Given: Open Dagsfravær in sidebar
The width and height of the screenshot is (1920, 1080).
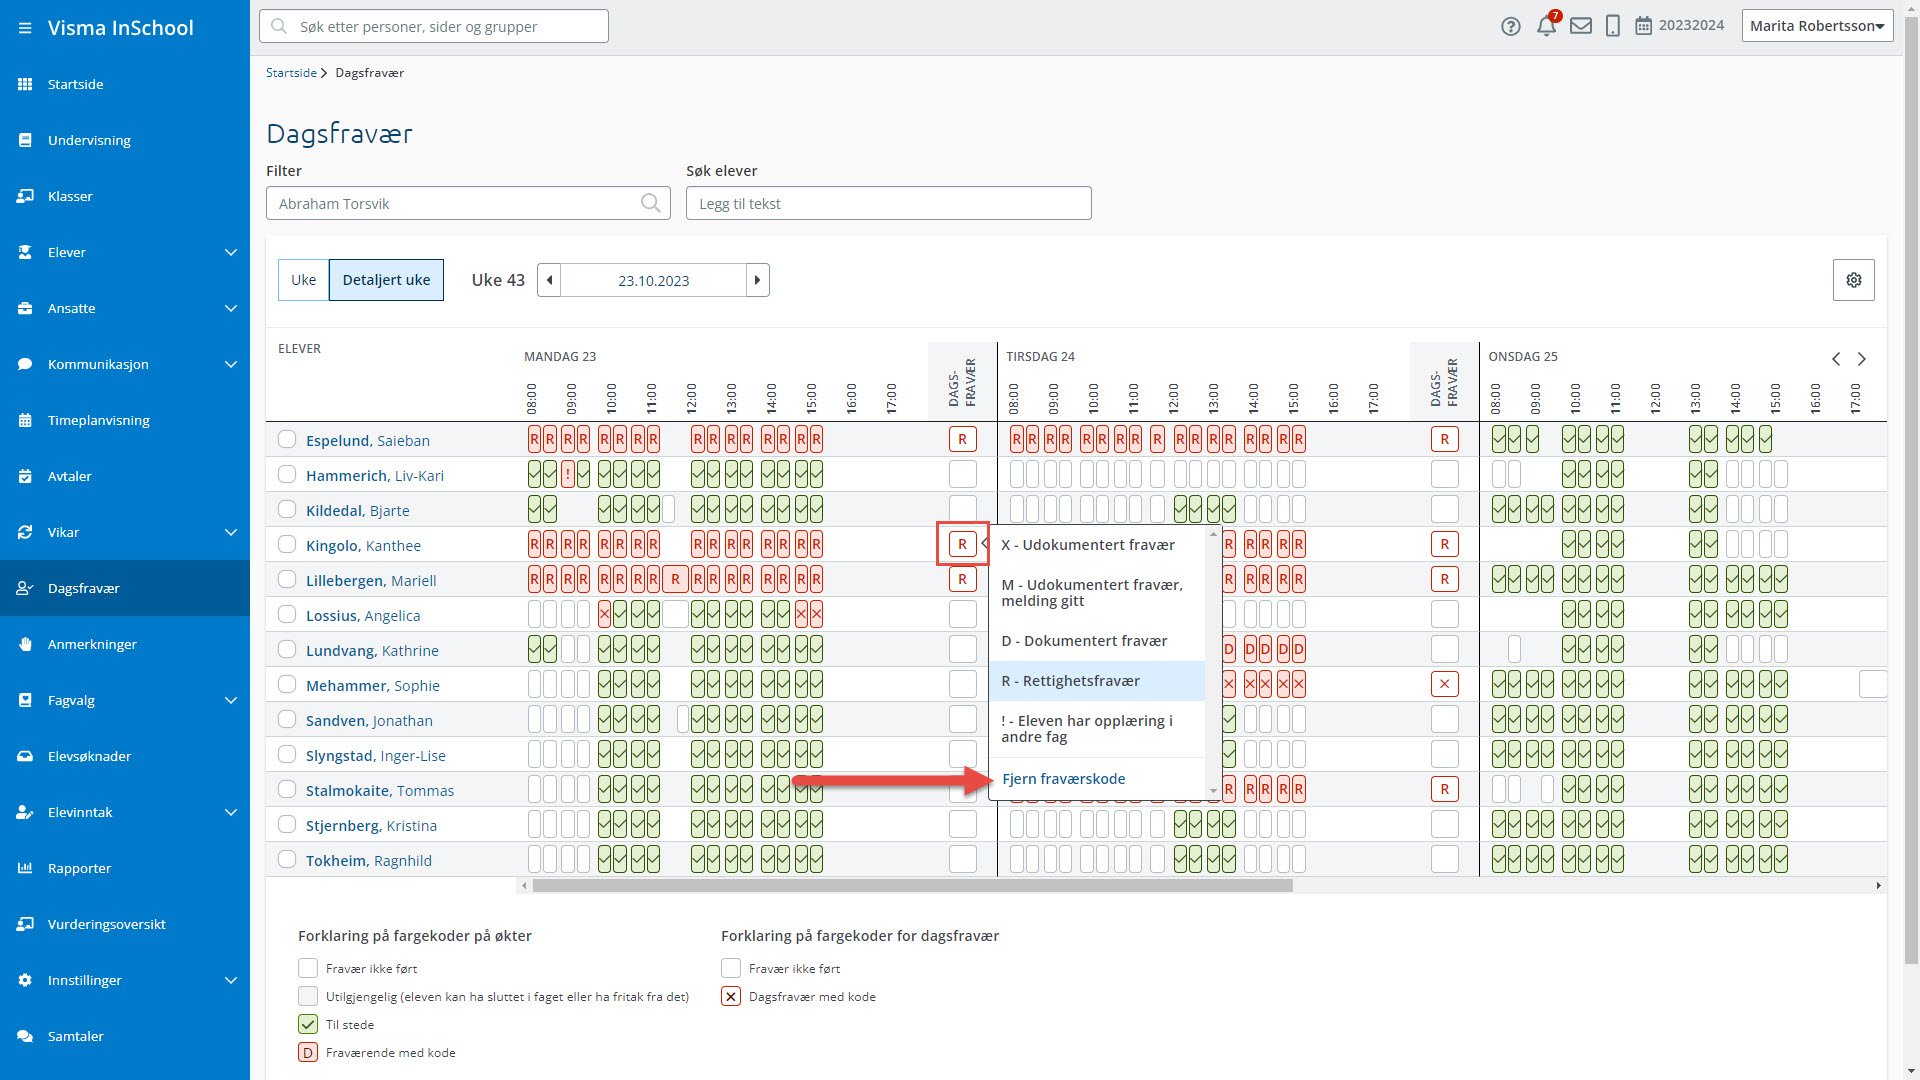Looking at the screenshot, I should coord(125,588).
